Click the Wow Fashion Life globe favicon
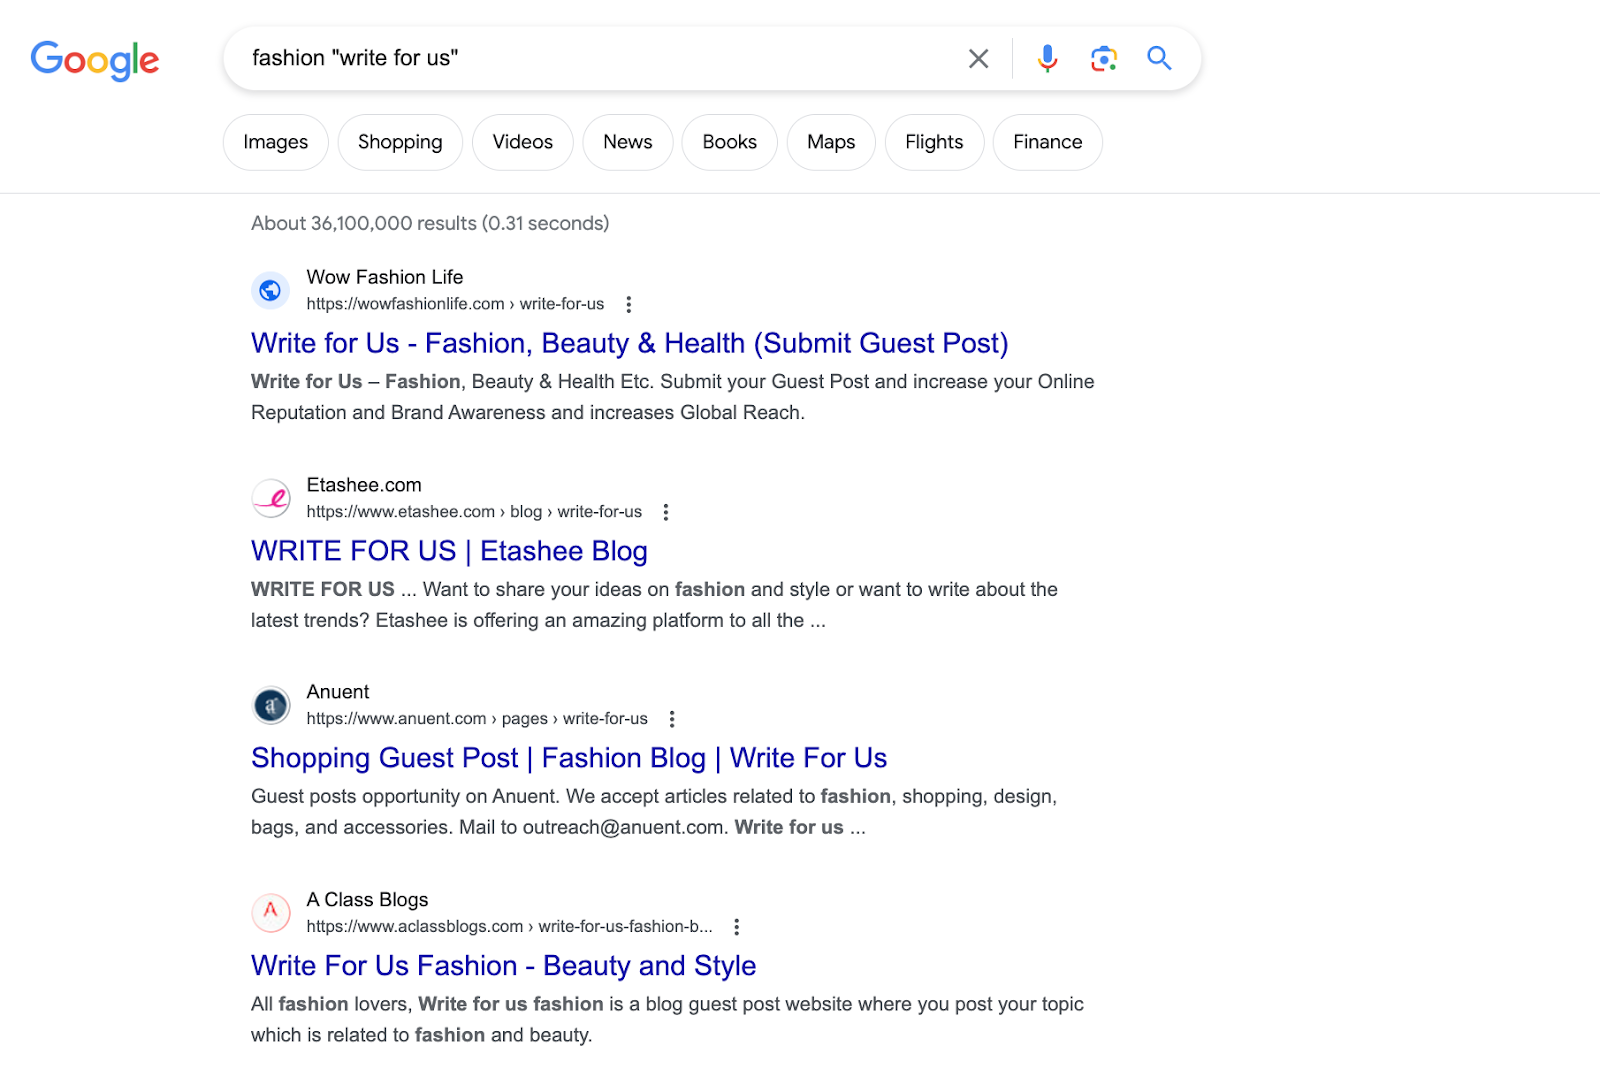The width and height of the screenshot is (1600, 1077). coord(270,291)
